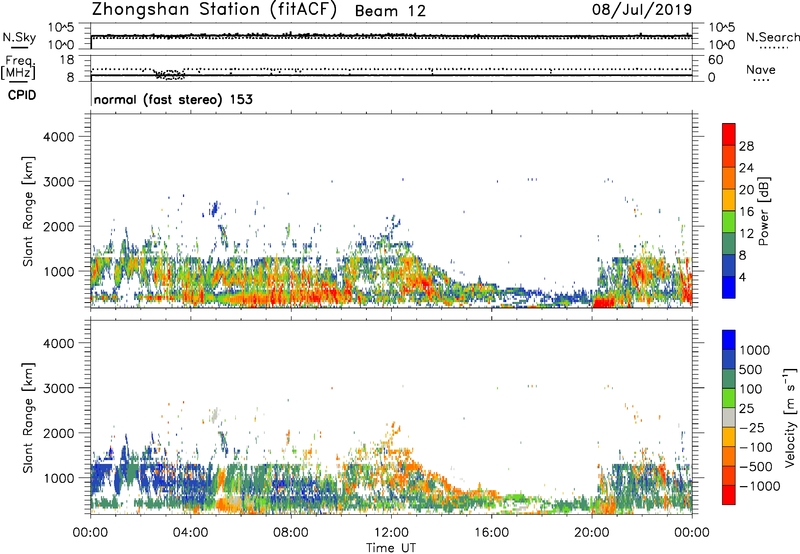Viewport: 800px width, 554px height.
Task: Click the "Time UT" axis title
Action: [391, 548]
